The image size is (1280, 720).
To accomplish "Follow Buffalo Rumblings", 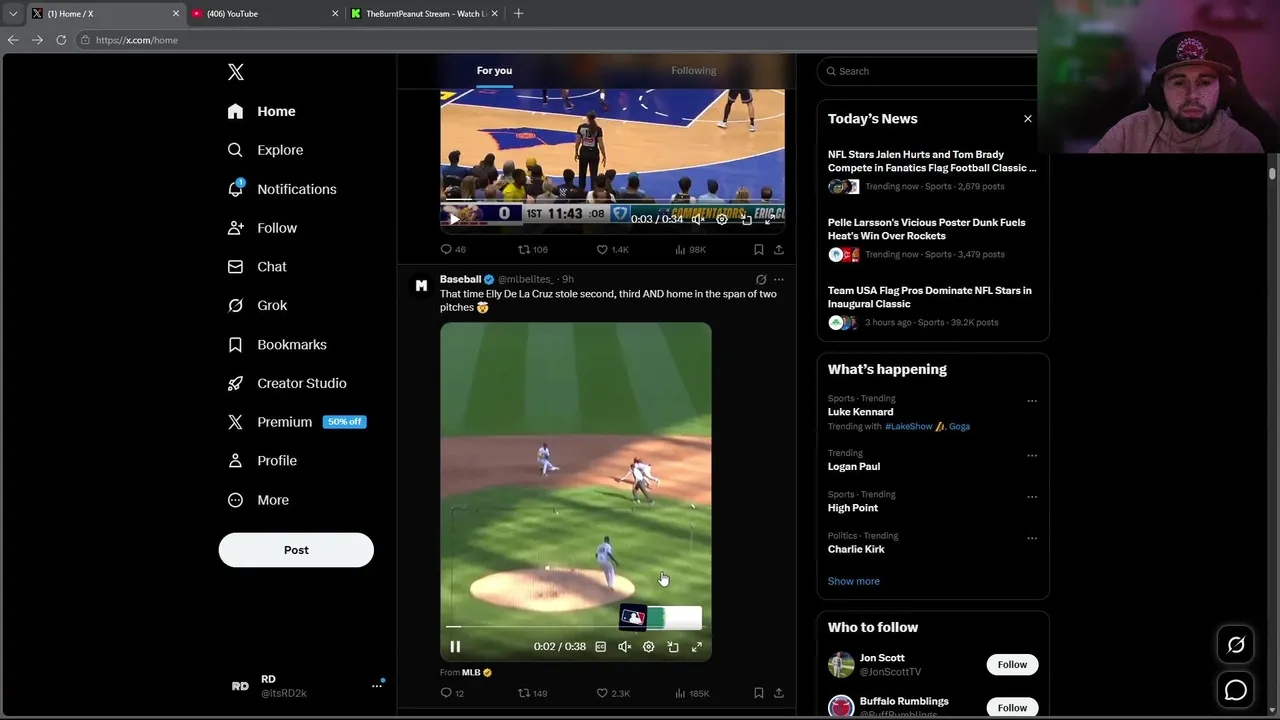I will [x=1012, y=708].
